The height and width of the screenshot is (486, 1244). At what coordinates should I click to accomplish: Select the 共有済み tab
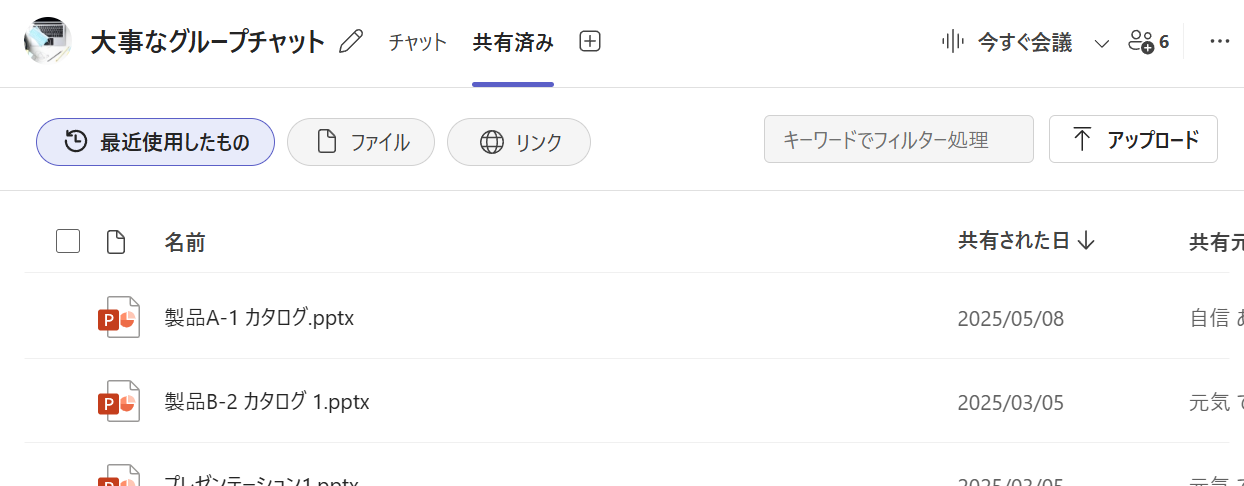pyautogui.click(x=513, y=42)
